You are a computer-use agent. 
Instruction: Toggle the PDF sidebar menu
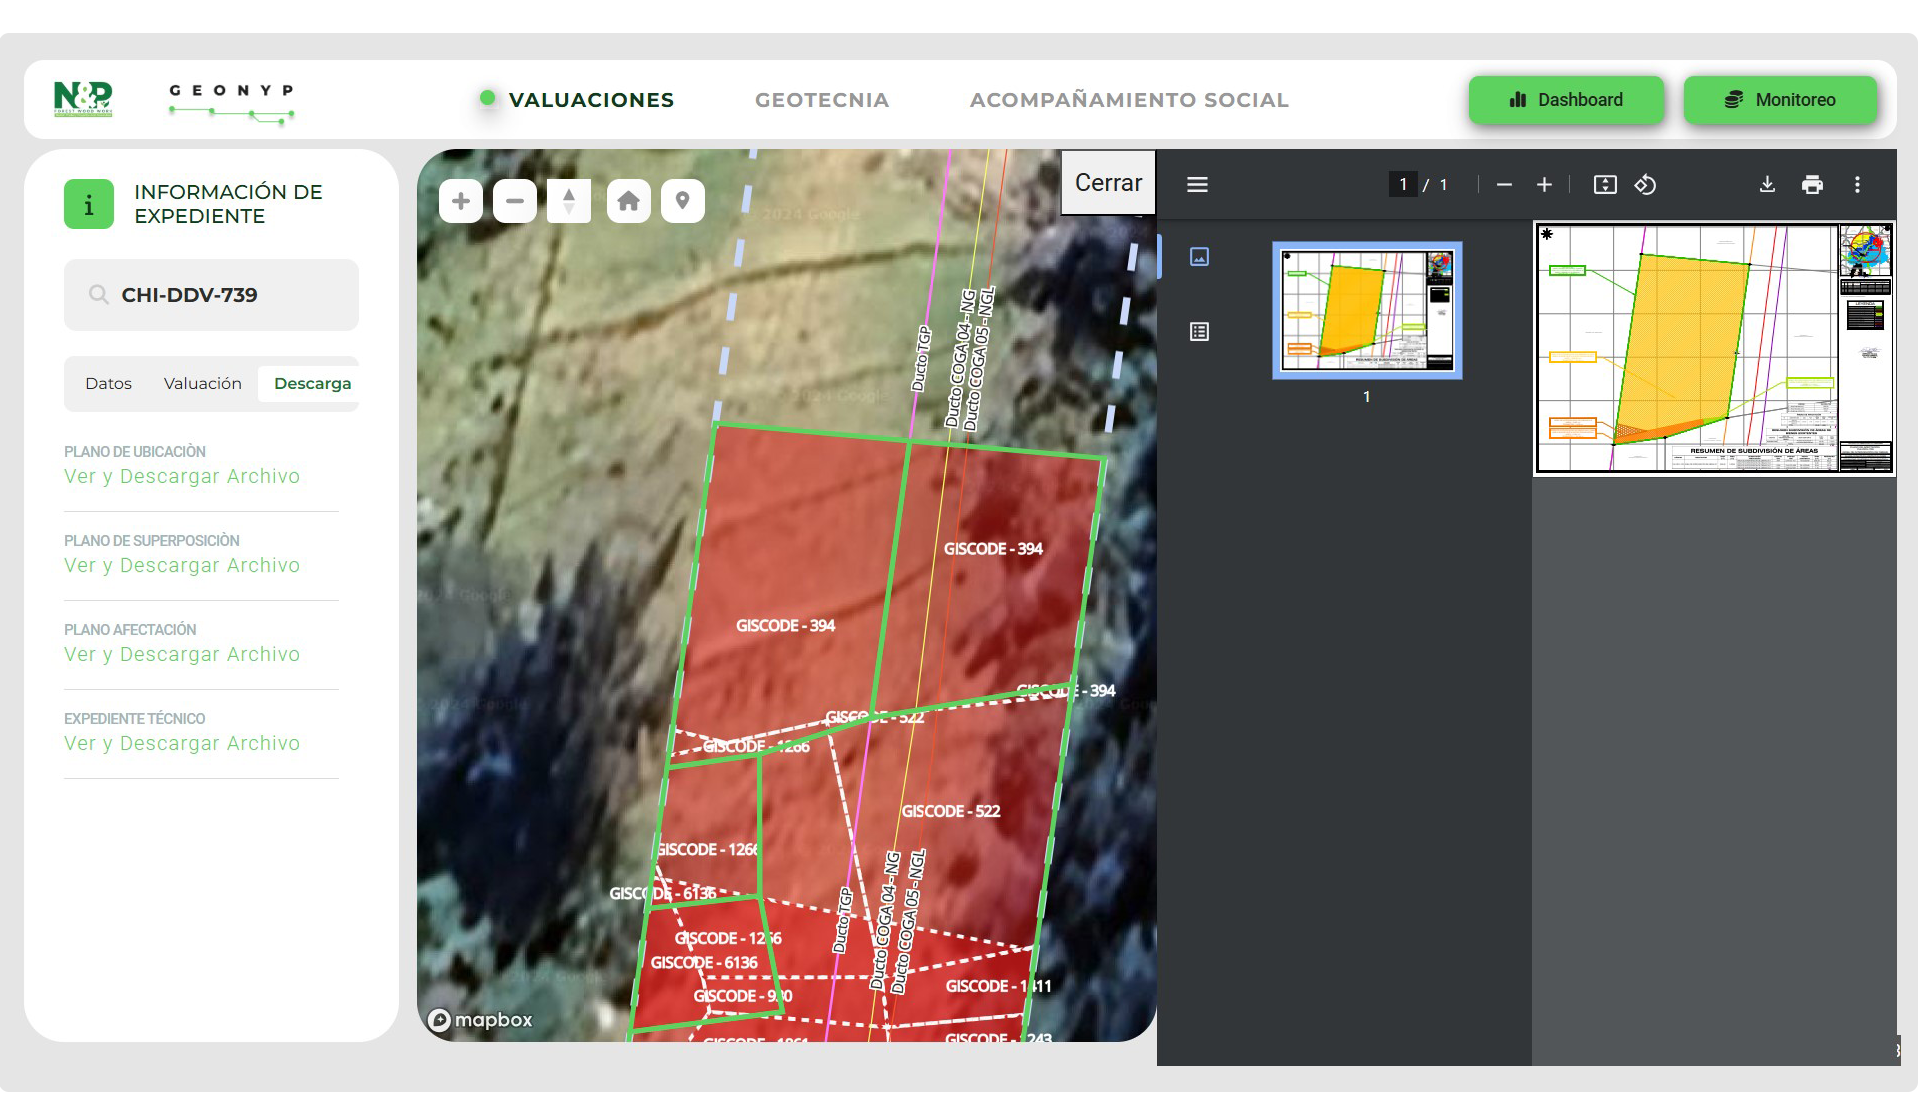tap(1197, 185)
